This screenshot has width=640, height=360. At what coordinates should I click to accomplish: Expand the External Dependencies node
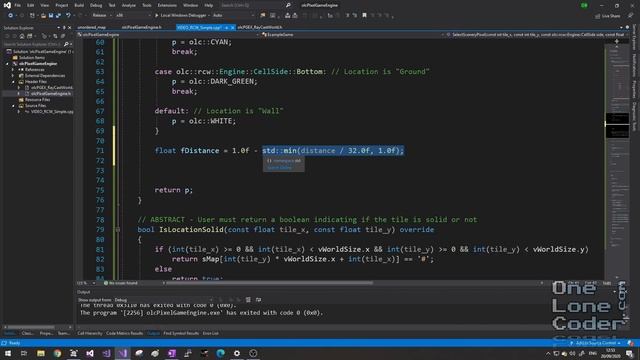pyautogui.click(x=13, y=76)
